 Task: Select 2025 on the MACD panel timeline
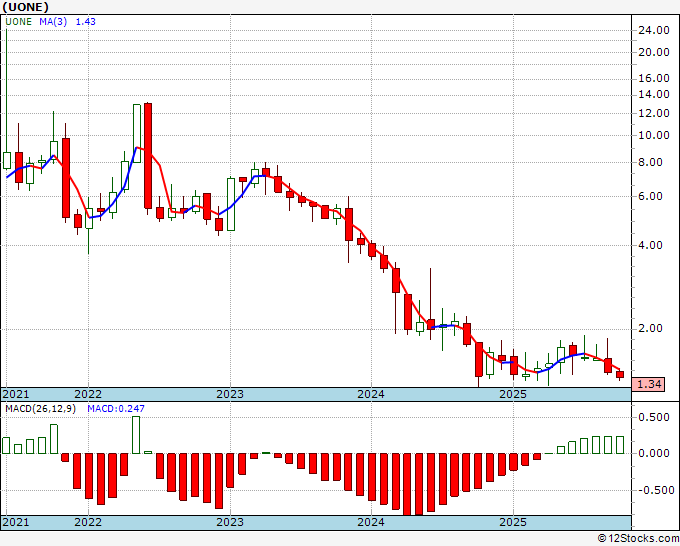coord(513,522)
